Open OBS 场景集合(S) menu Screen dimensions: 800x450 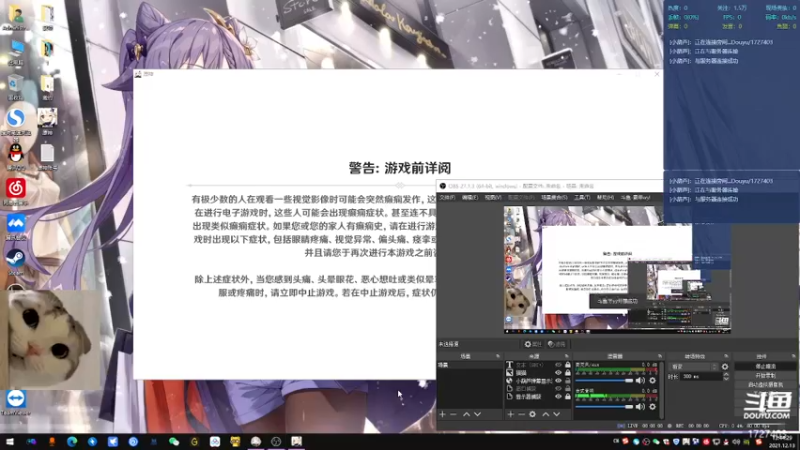pyautogui.click(x=554, y=197)
